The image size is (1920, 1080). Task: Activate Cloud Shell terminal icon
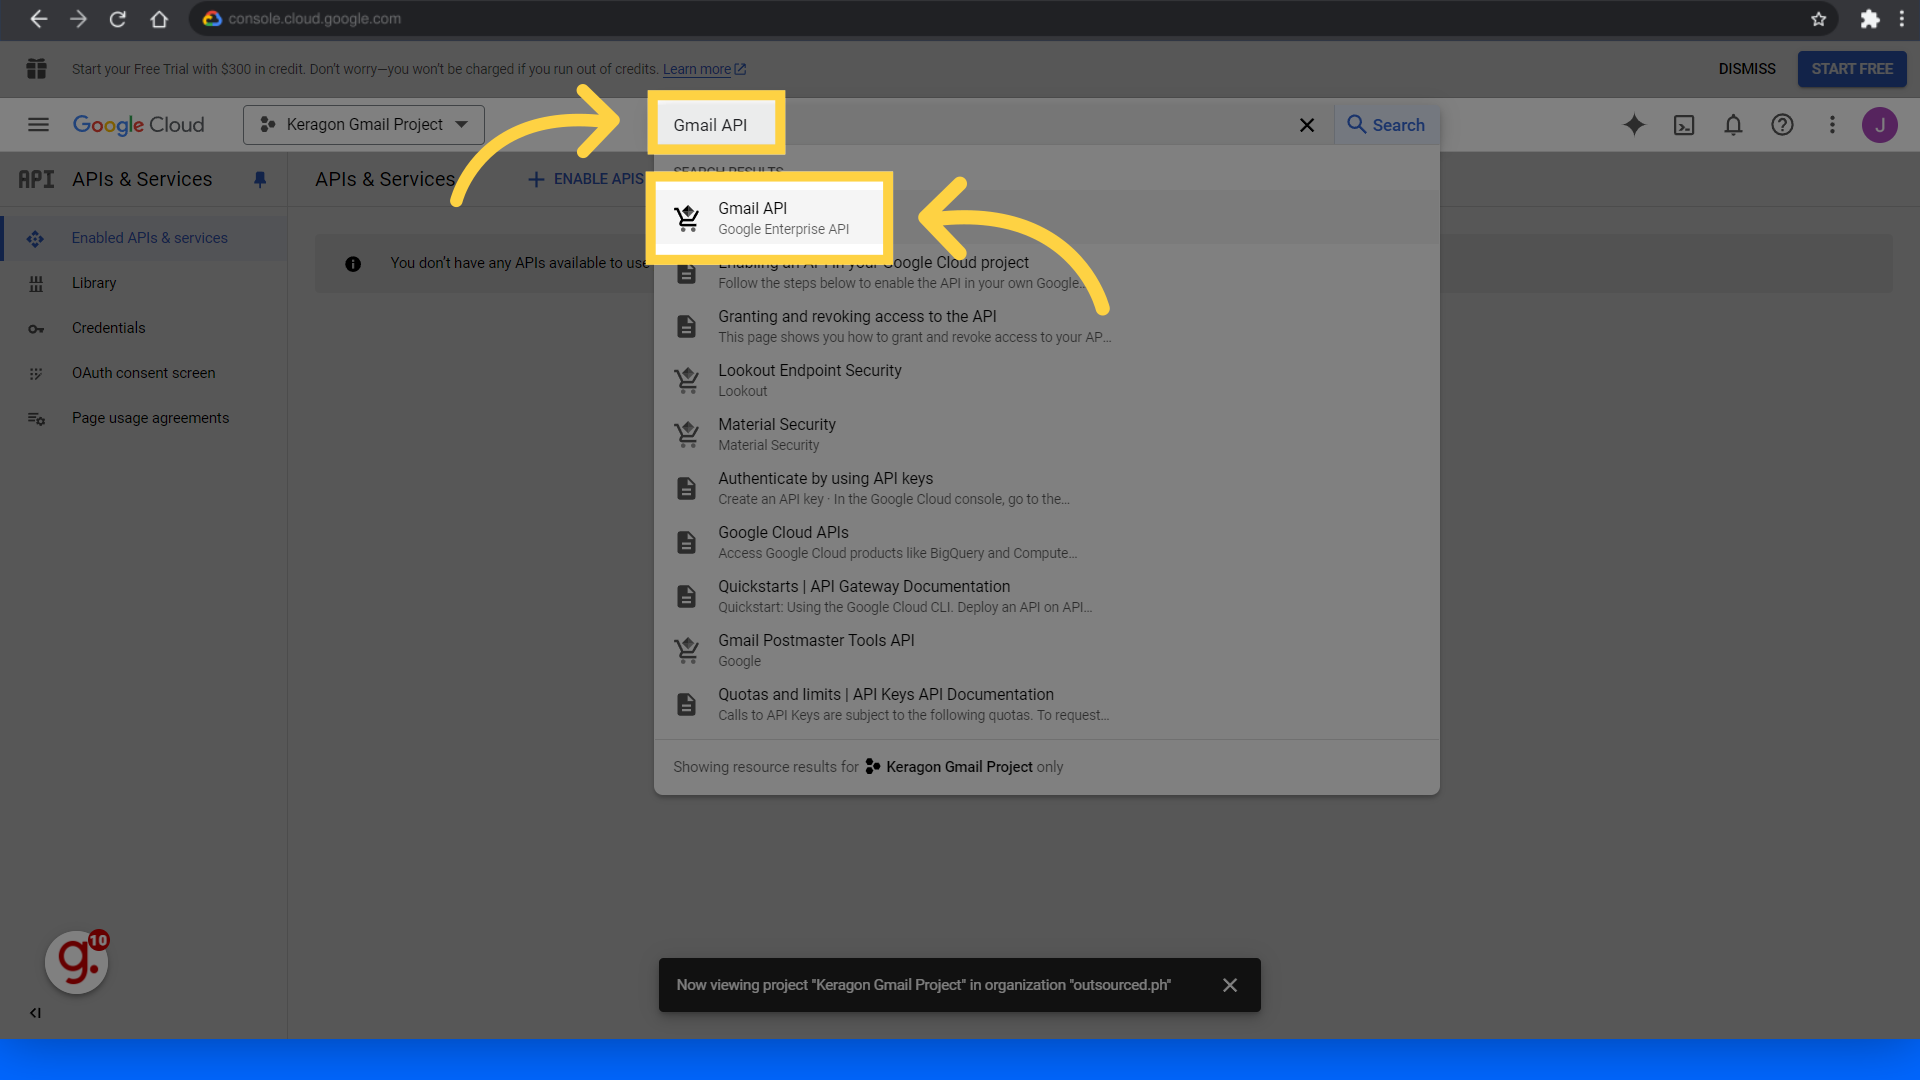pyautogui.click(x=1683, y=125)
